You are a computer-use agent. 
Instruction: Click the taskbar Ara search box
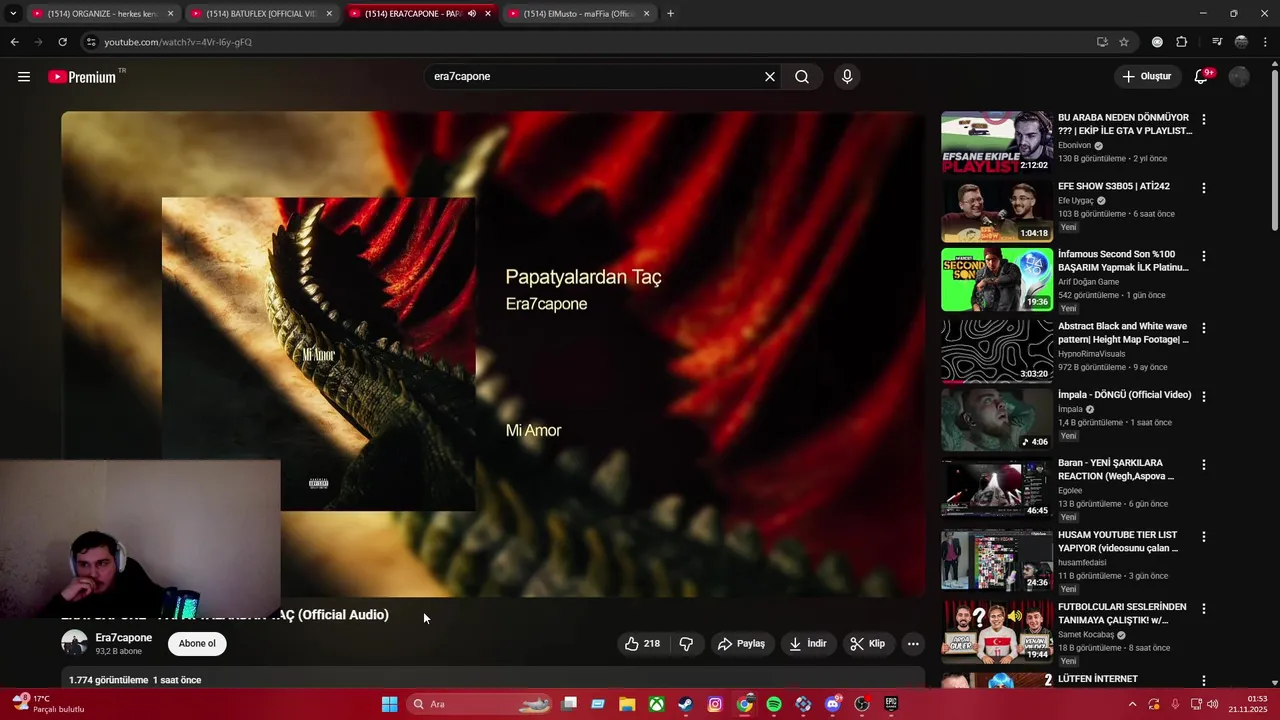480,704
